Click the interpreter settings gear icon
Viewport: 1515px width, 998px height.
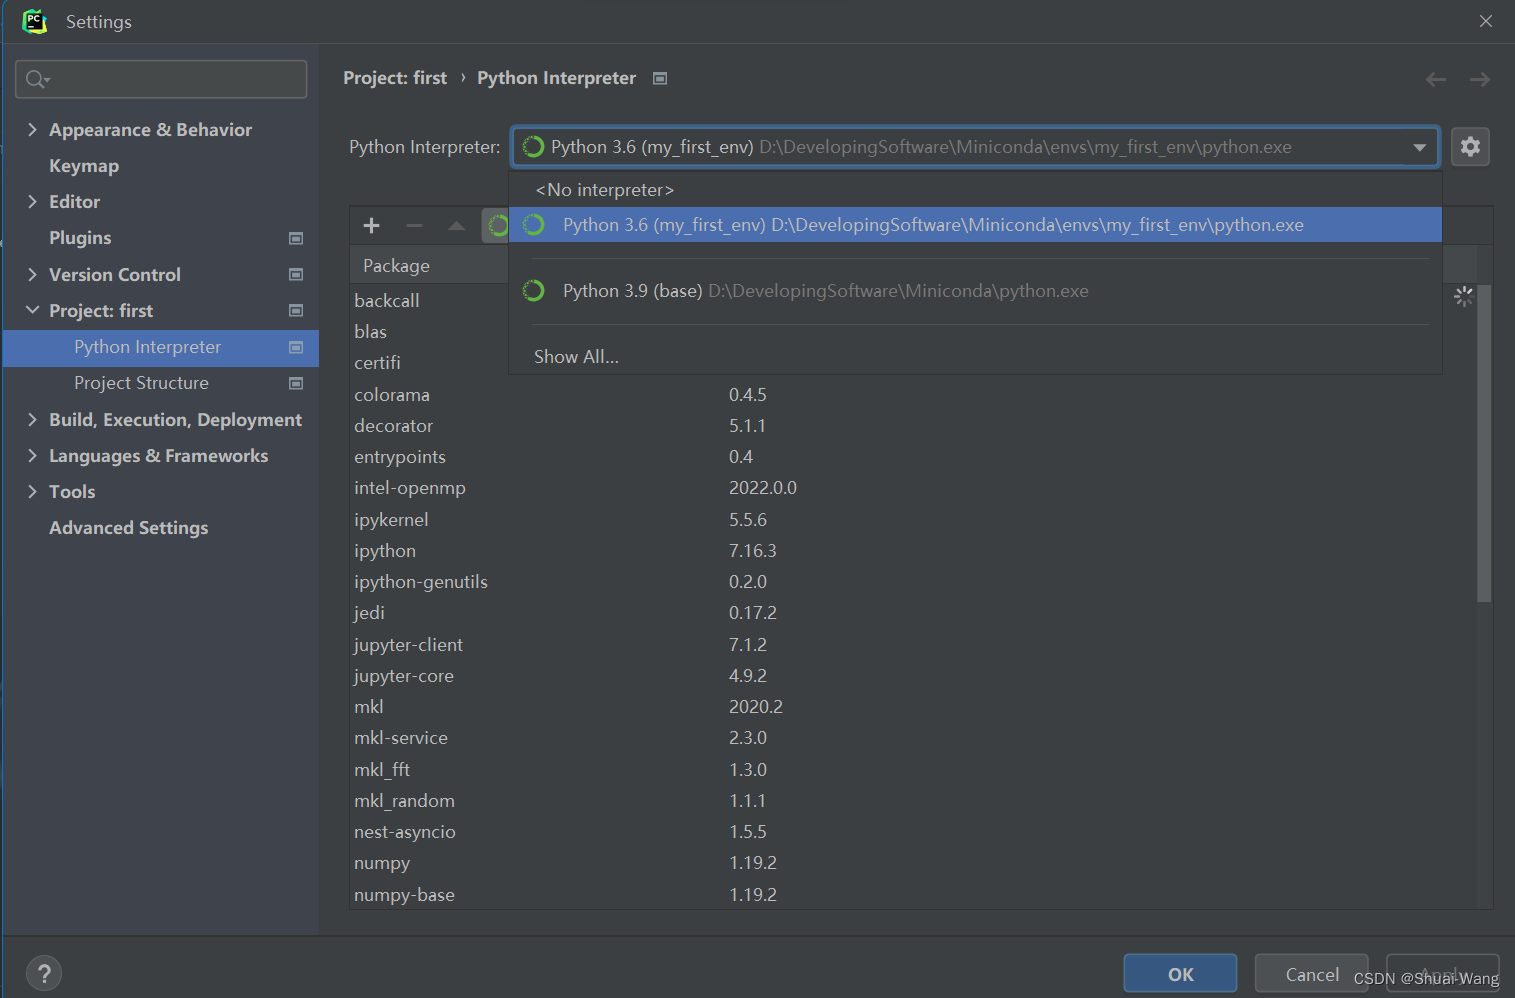(1470, 147)
